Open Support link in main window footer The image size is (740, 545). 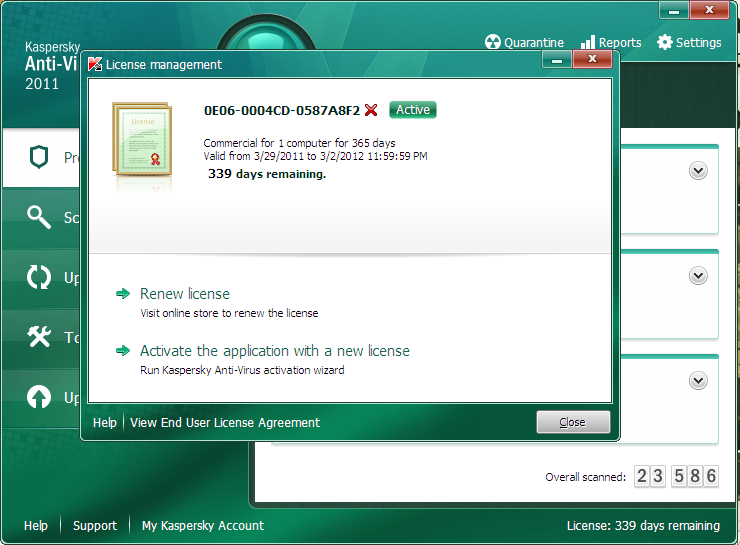click(x=95, y=526)
